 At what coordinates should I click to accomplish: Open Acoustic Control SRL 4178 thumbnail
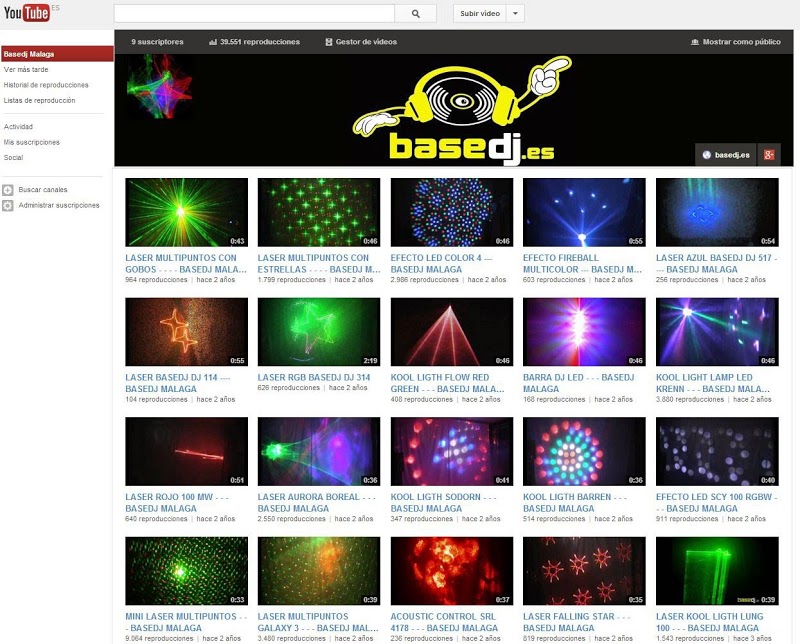click(452, 571)
